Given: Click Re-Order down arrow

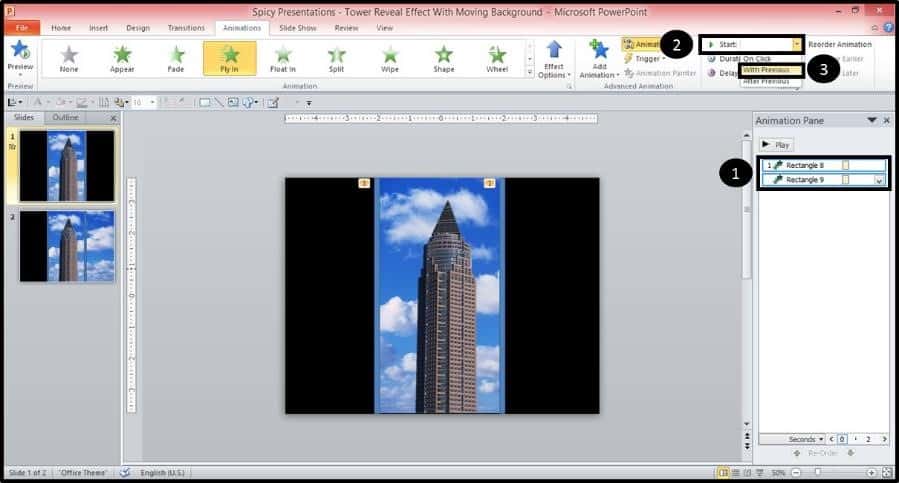Looking at the screenshot, I should (850, 453).
